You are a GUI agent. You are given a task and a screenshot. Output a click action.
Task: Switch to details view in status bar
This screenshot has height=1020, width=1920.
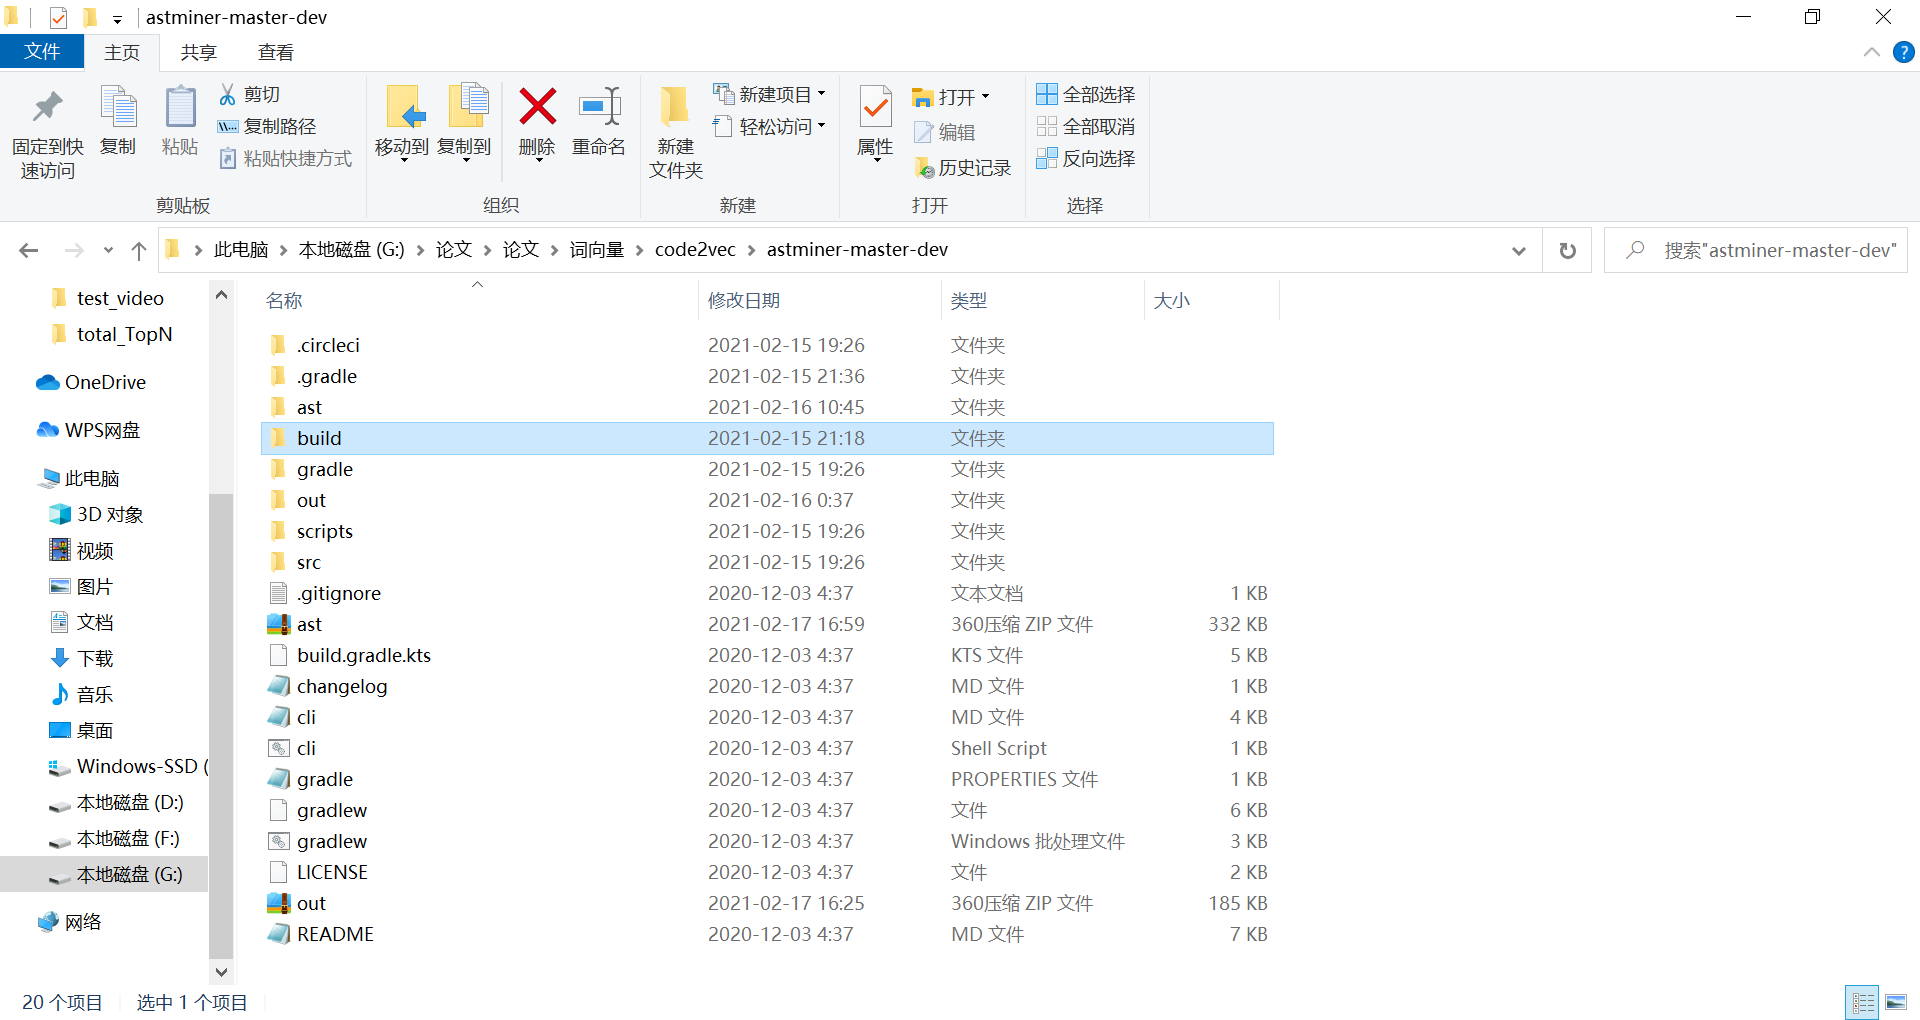click(1863, 1002)
